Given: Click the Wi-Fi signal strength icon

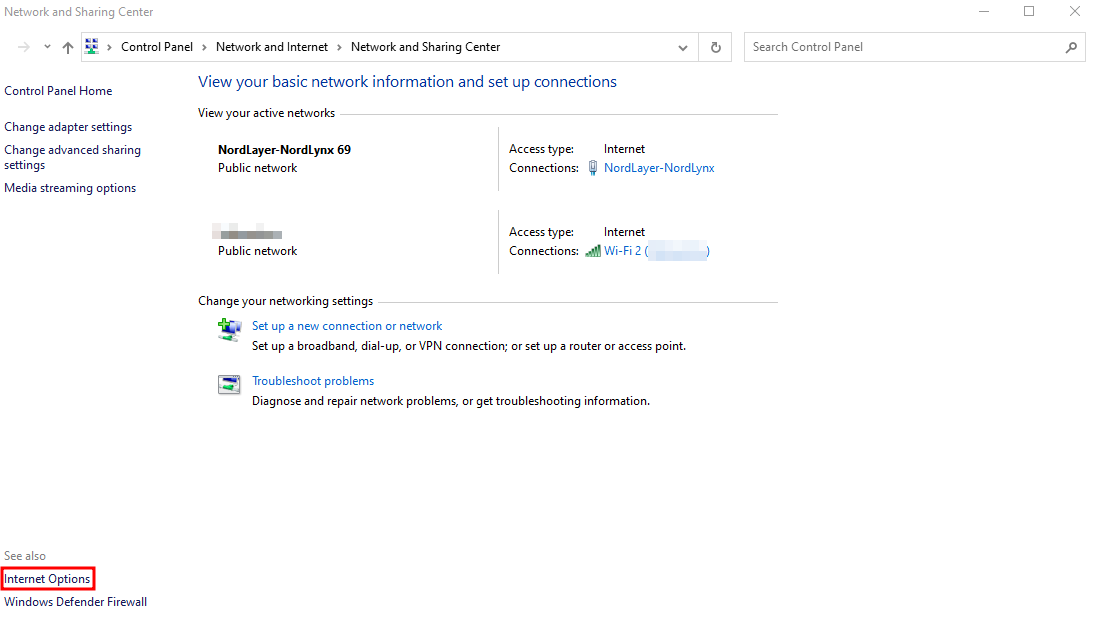Looking at the screenshot, I should (592, 250).
